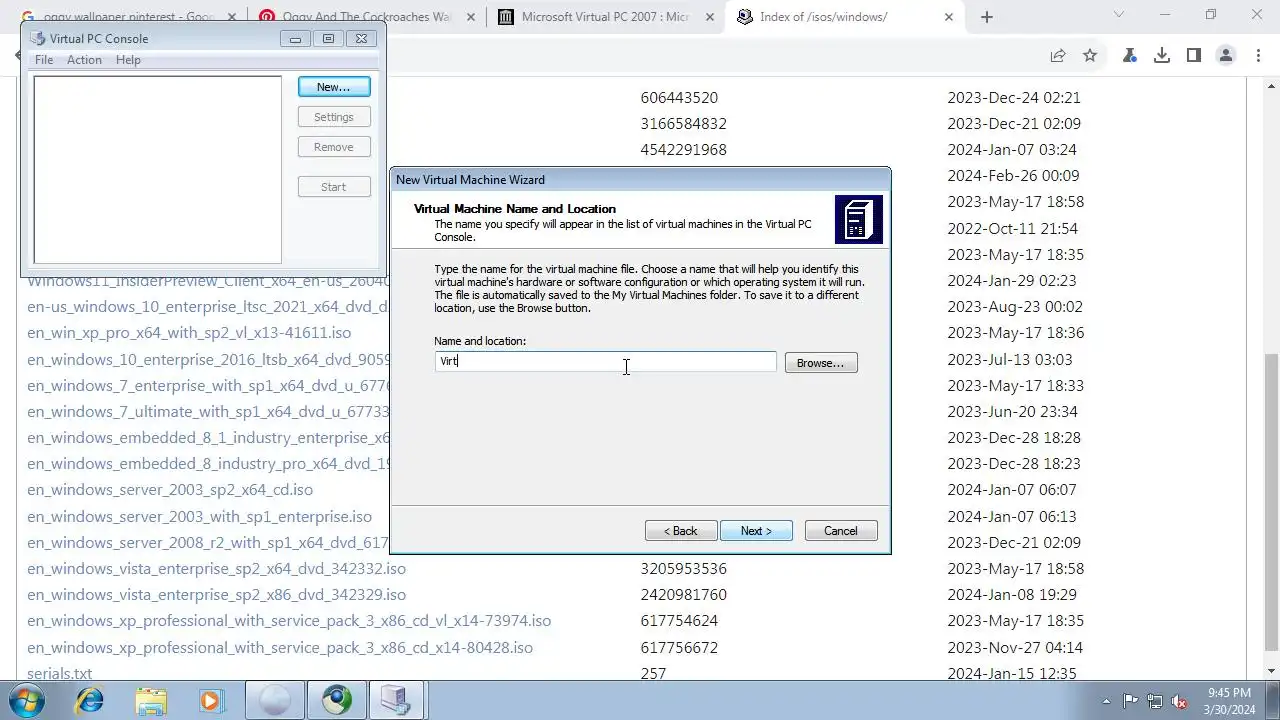Image resolution: width=1280 pixels, height=720 pixels.
Task: Open a new Chrome tab with plus button
Action: [987, 17]
